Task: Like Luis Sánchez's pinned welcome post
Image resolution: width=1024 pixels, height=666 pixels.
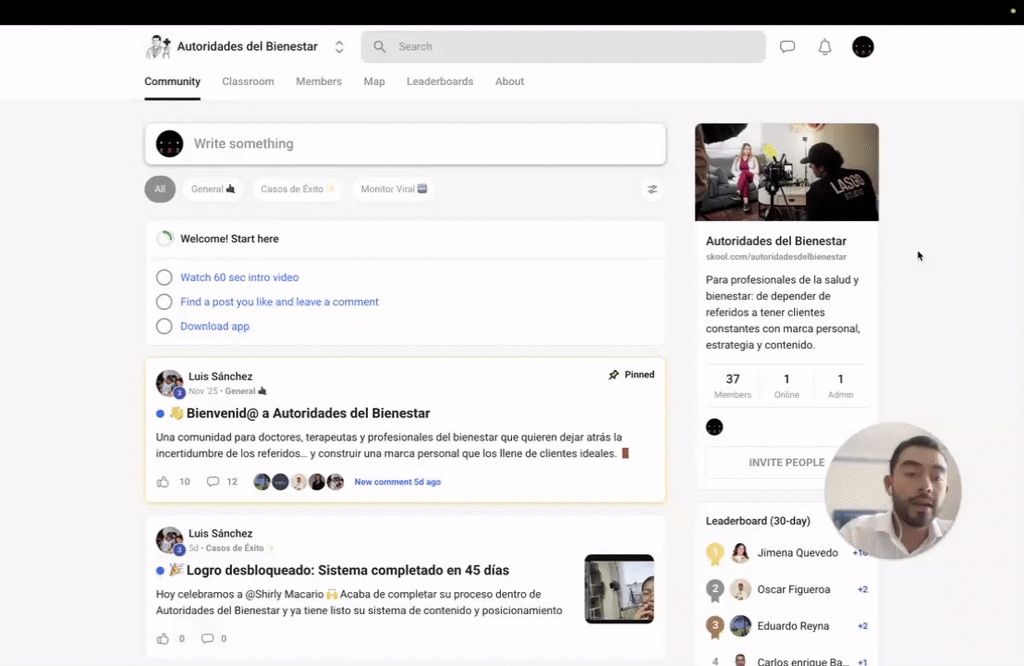Action: coord(162,481)
